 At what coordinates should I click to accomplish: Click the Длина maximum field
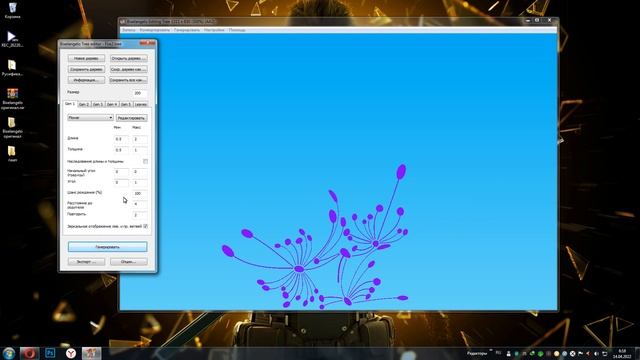[x=140, y=139]
